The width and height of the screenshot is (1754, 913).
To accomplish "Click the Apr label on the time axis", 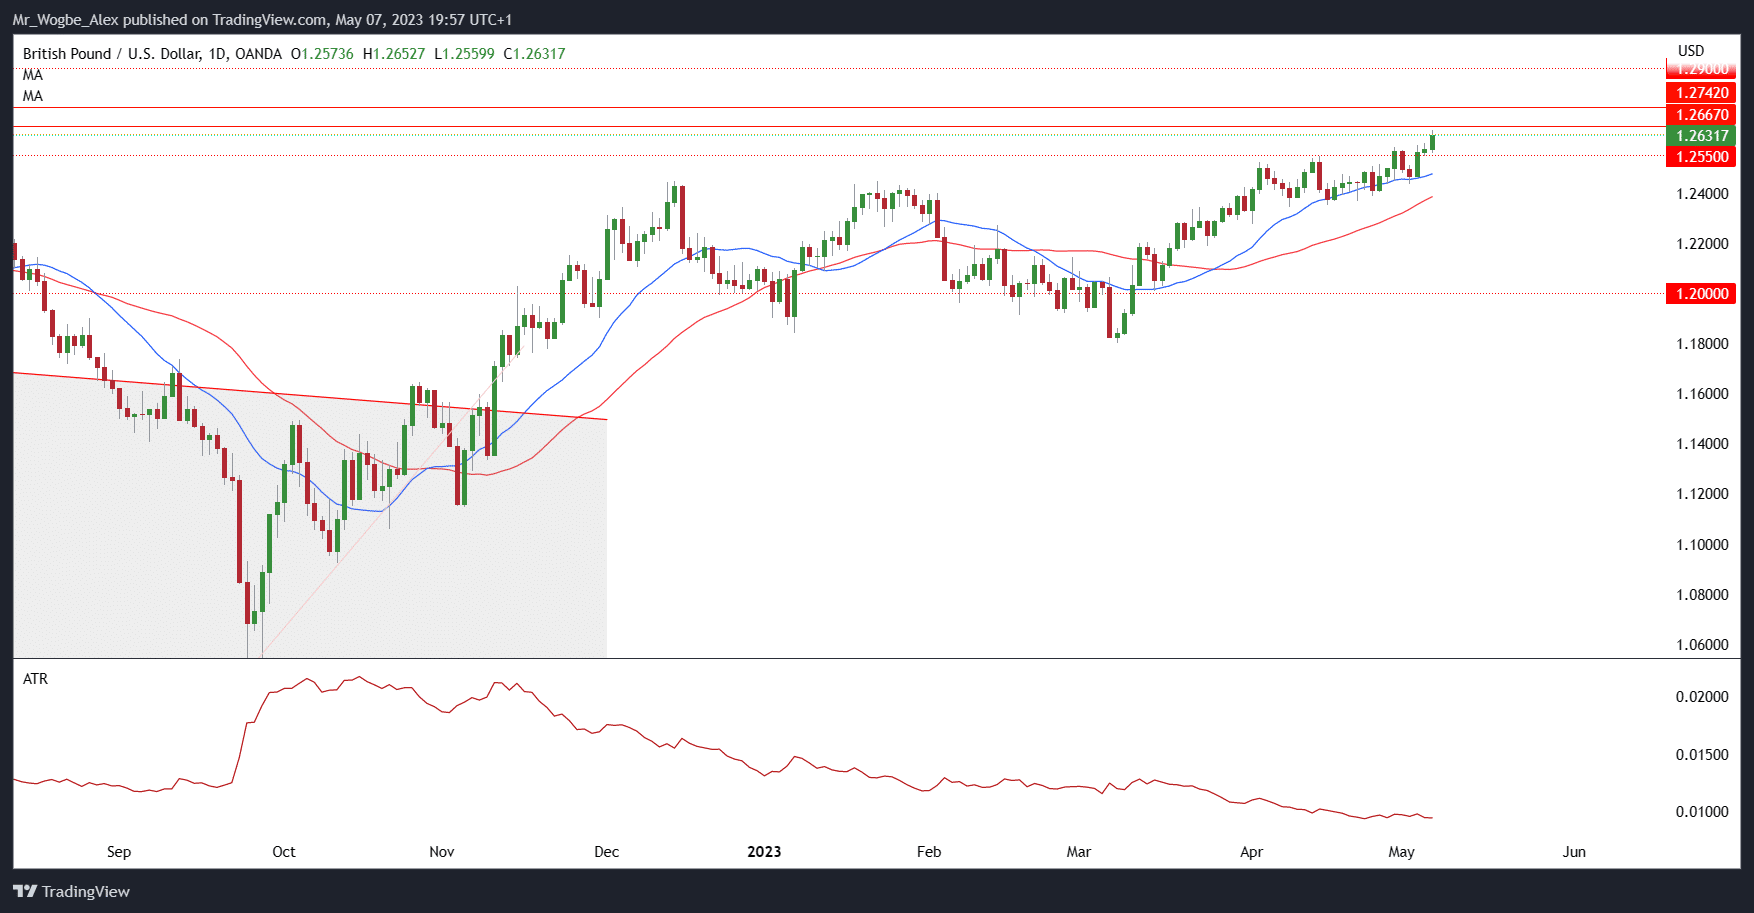I will pyautogui.click(x=1251, y=852).
